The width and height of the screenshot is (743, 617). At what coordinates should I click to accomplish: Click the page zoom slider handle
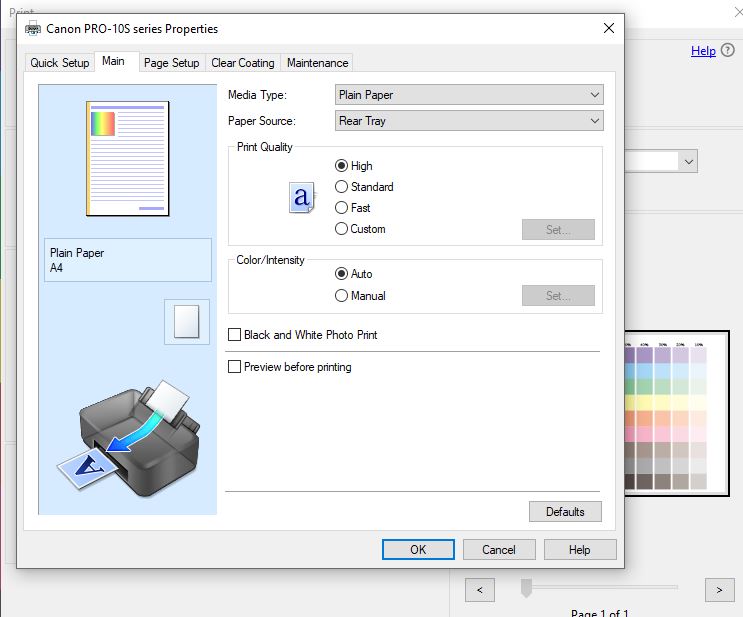coord(526,589)
